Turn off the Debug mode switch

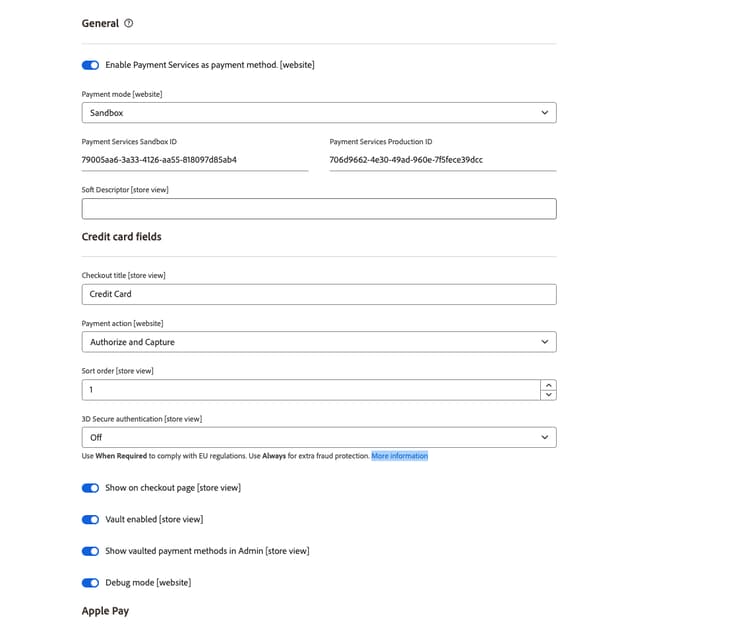pyautogui.click(x=91, y=582)
